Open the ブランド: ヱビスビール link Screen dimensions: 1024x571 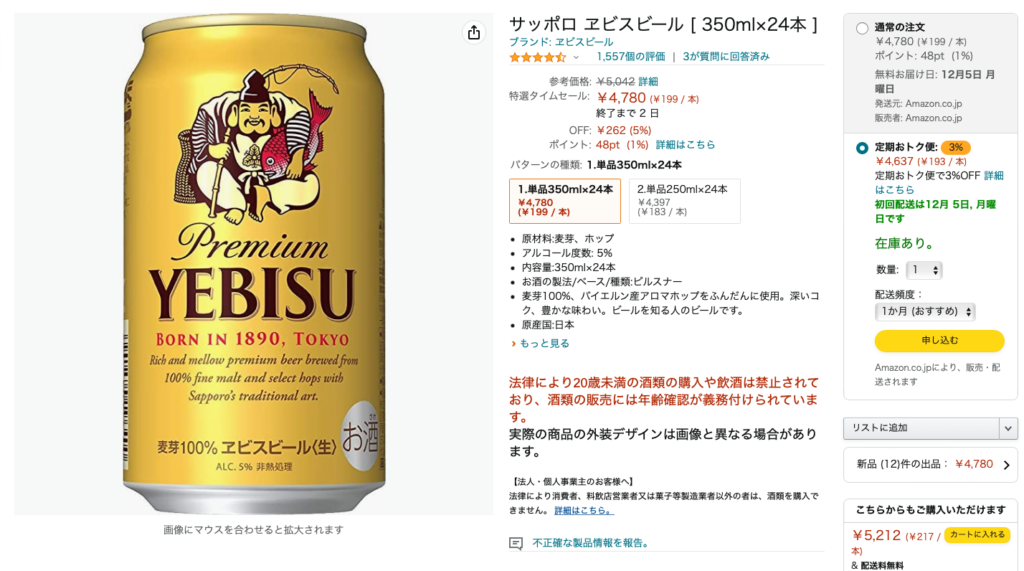(561, 42)
